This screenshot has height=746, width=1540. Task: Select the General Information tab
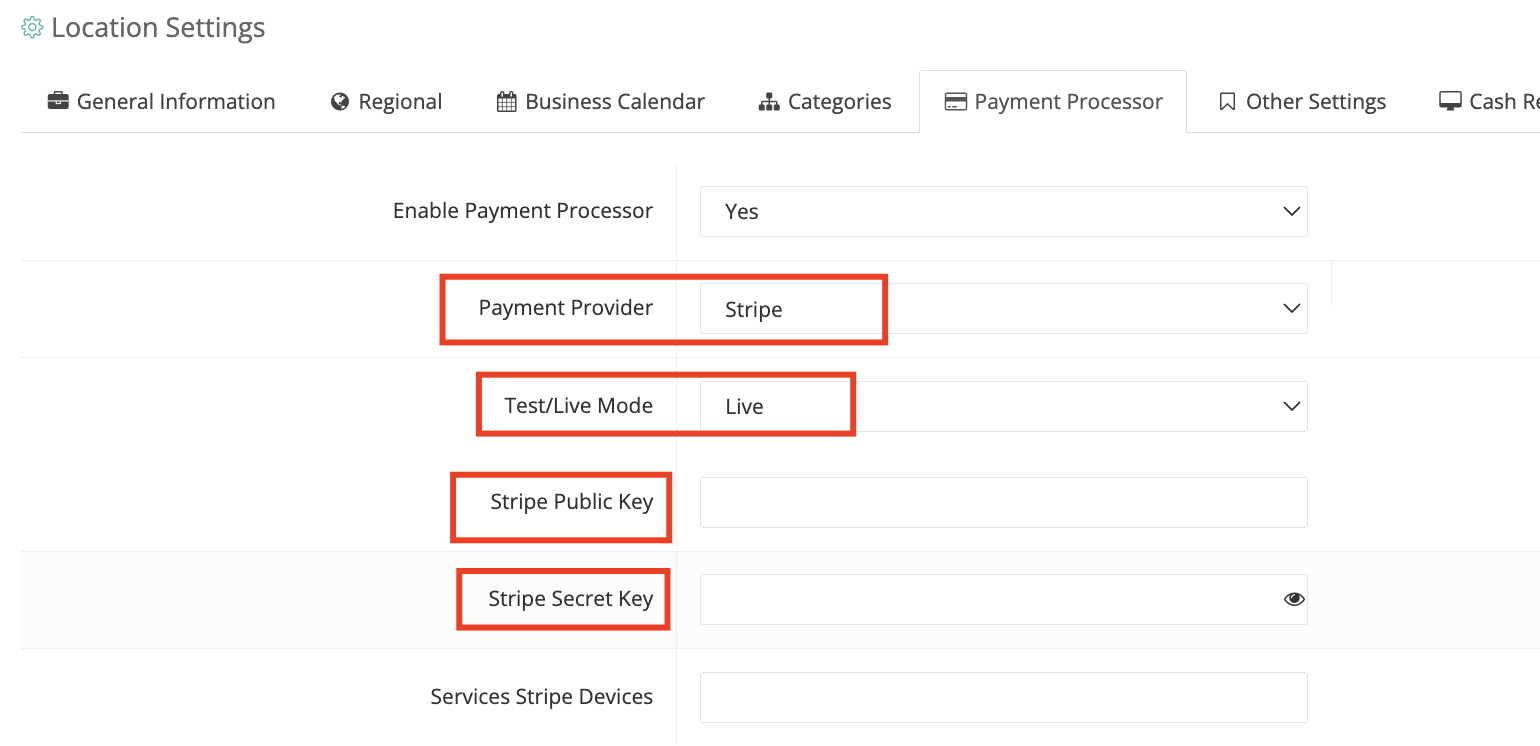tap(161, 101)
